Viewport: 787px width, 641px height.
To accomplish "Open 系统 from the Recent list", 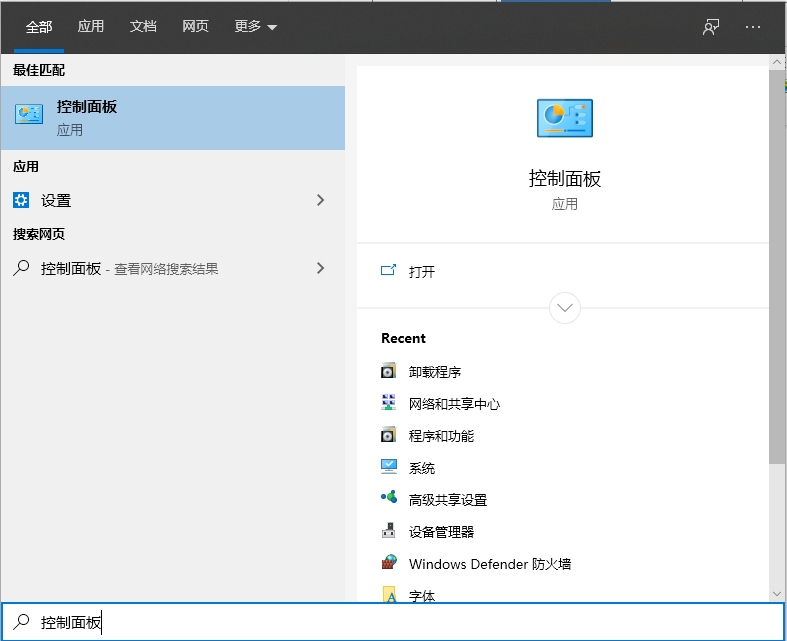I will coord(421,468).
